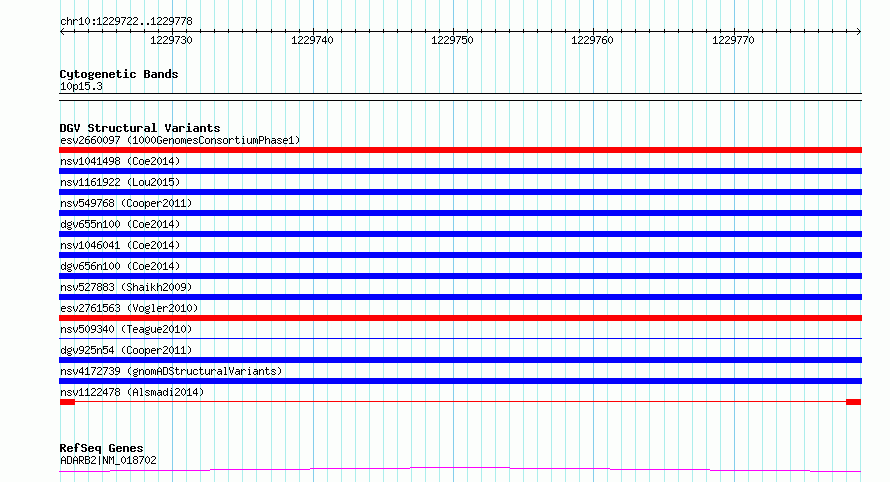
Task: Click the blue bar of nsv527883
Action: click(460, 297)
